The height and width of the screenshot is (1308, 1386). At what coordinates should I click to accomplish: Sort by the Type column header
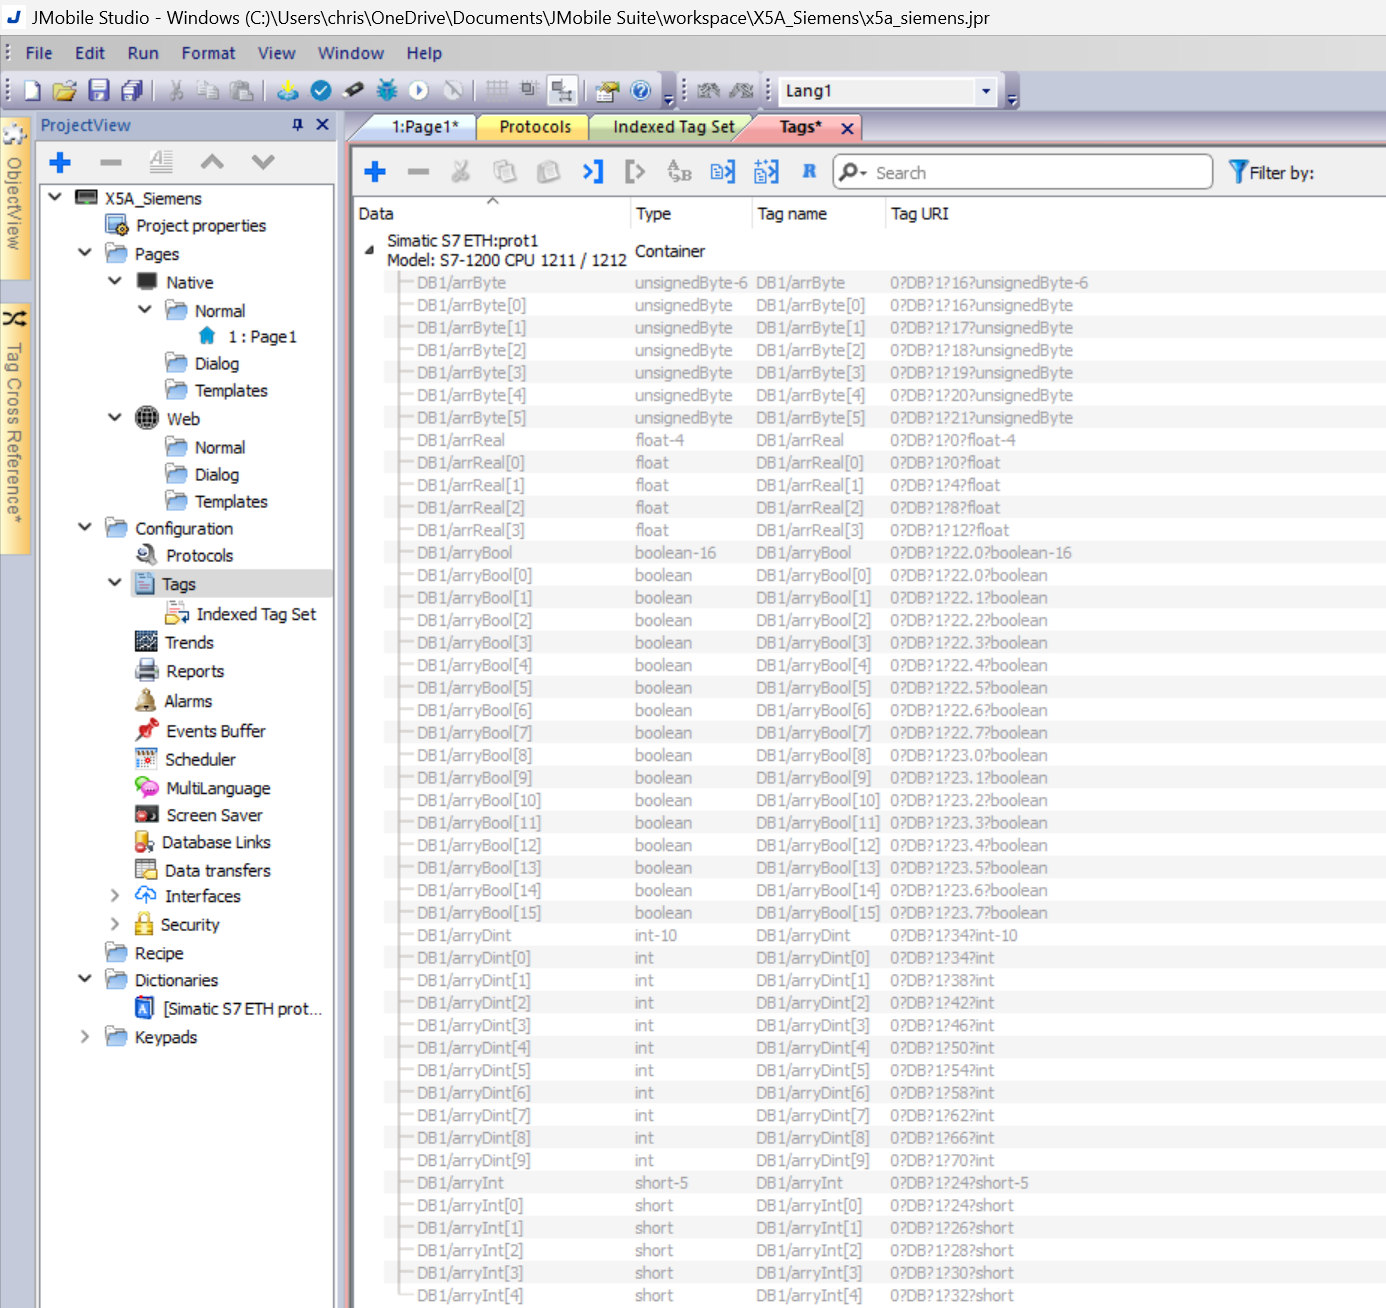(690, 213)
